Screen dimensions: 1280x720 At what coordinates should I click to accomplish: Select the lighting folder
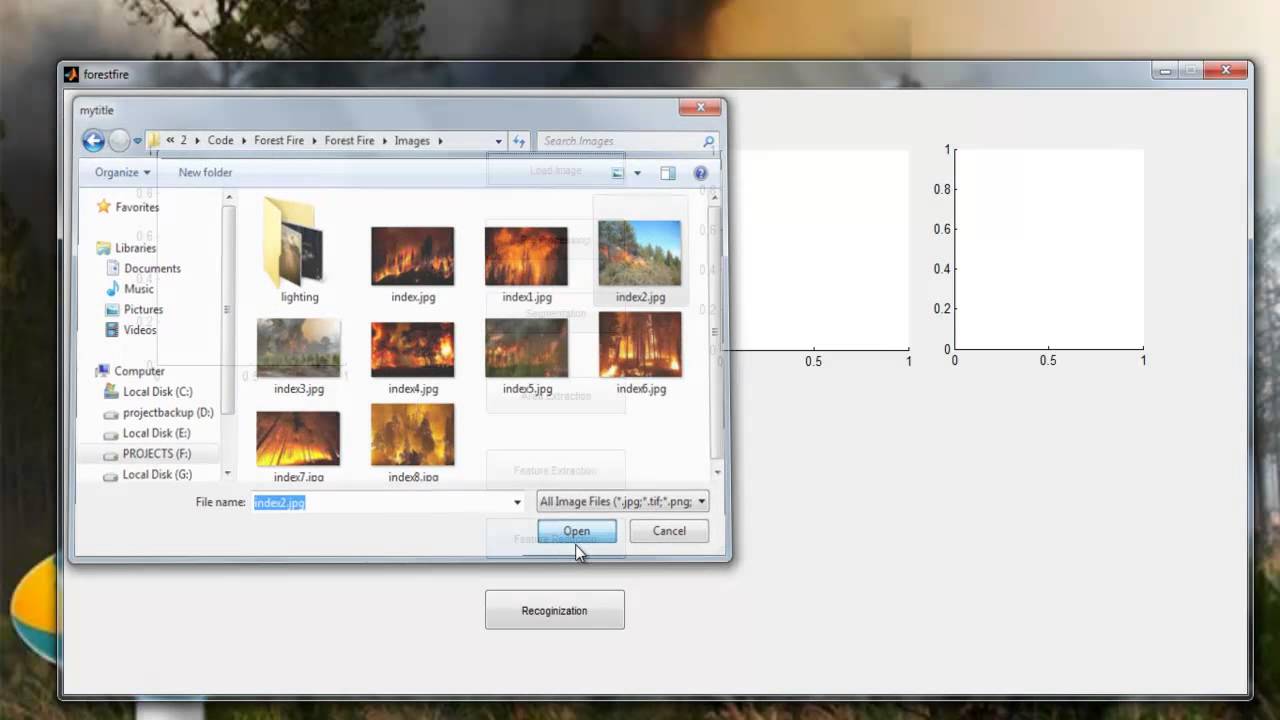click(x=298, y=250)
